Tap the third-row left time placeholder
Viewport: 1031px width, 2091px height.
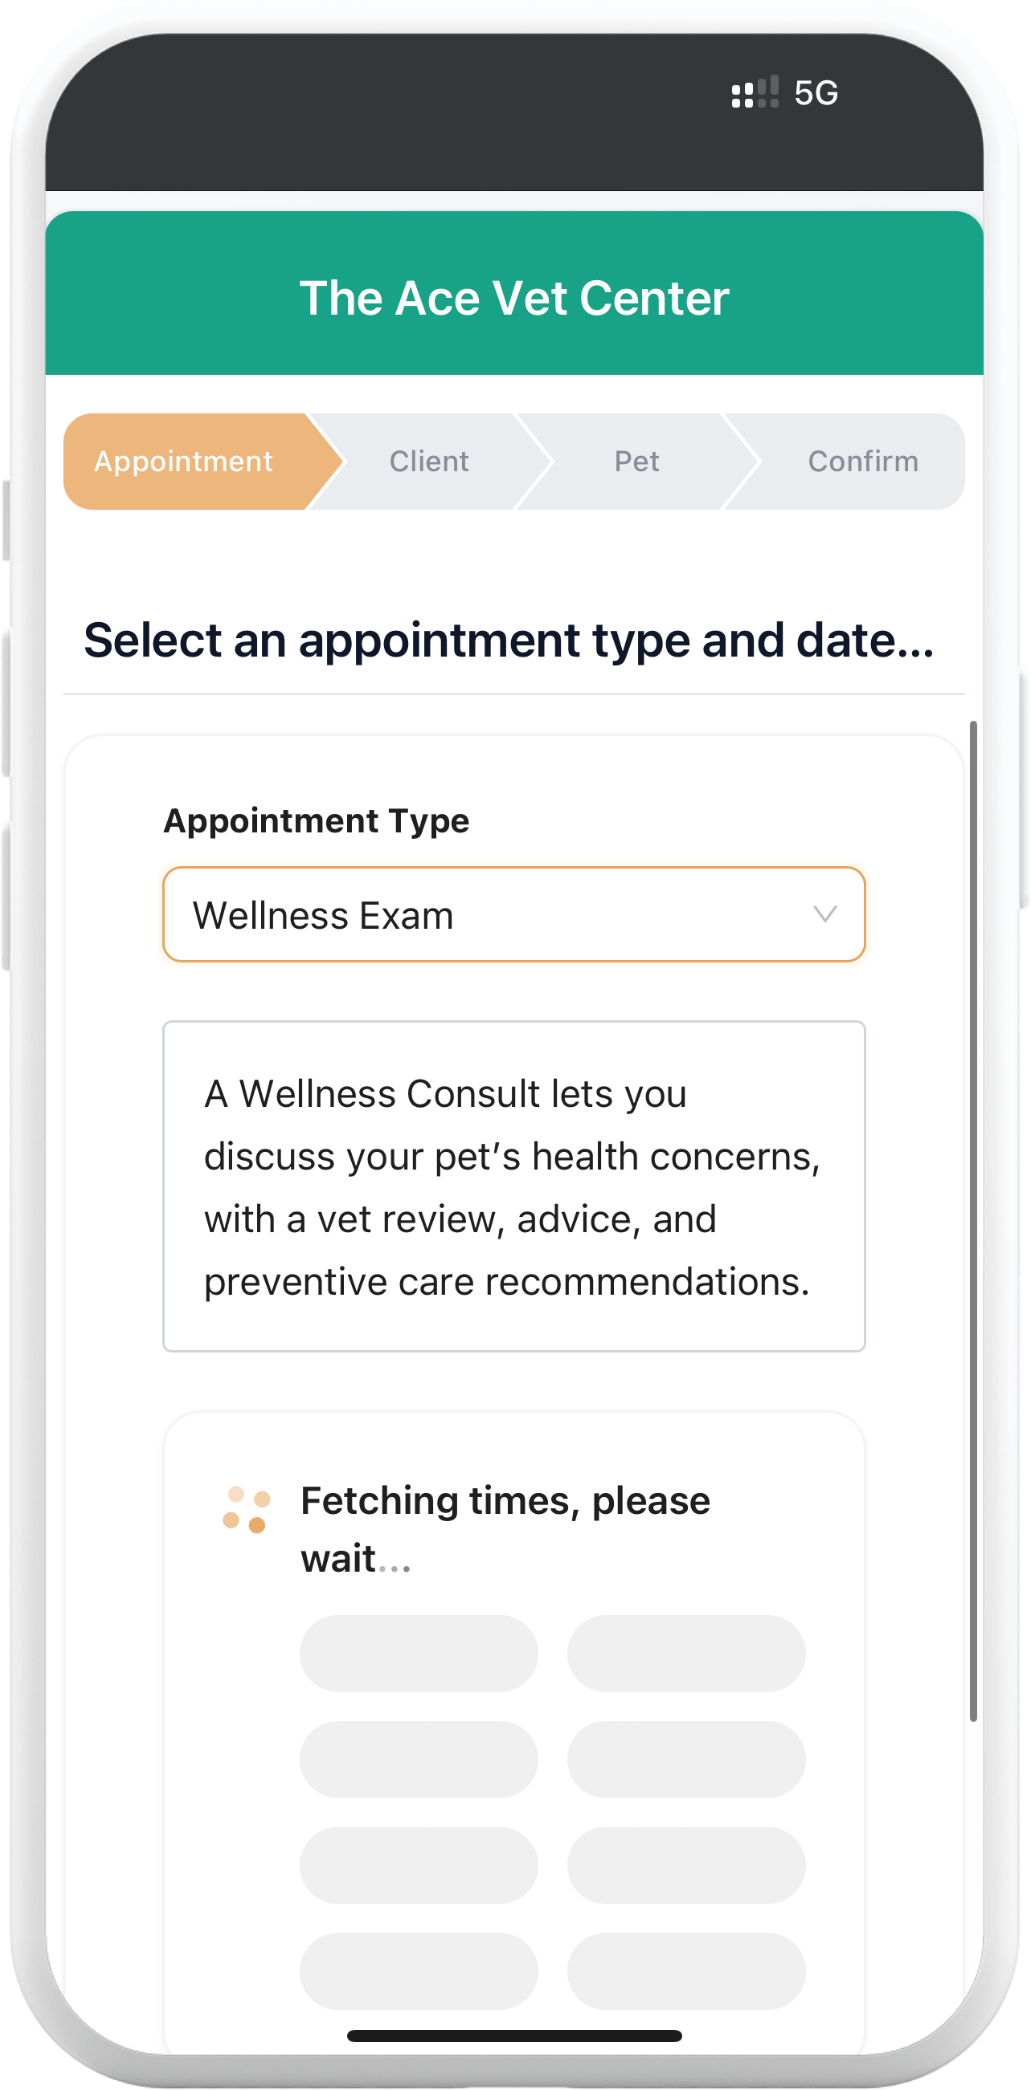click(x=418, y=1865)
